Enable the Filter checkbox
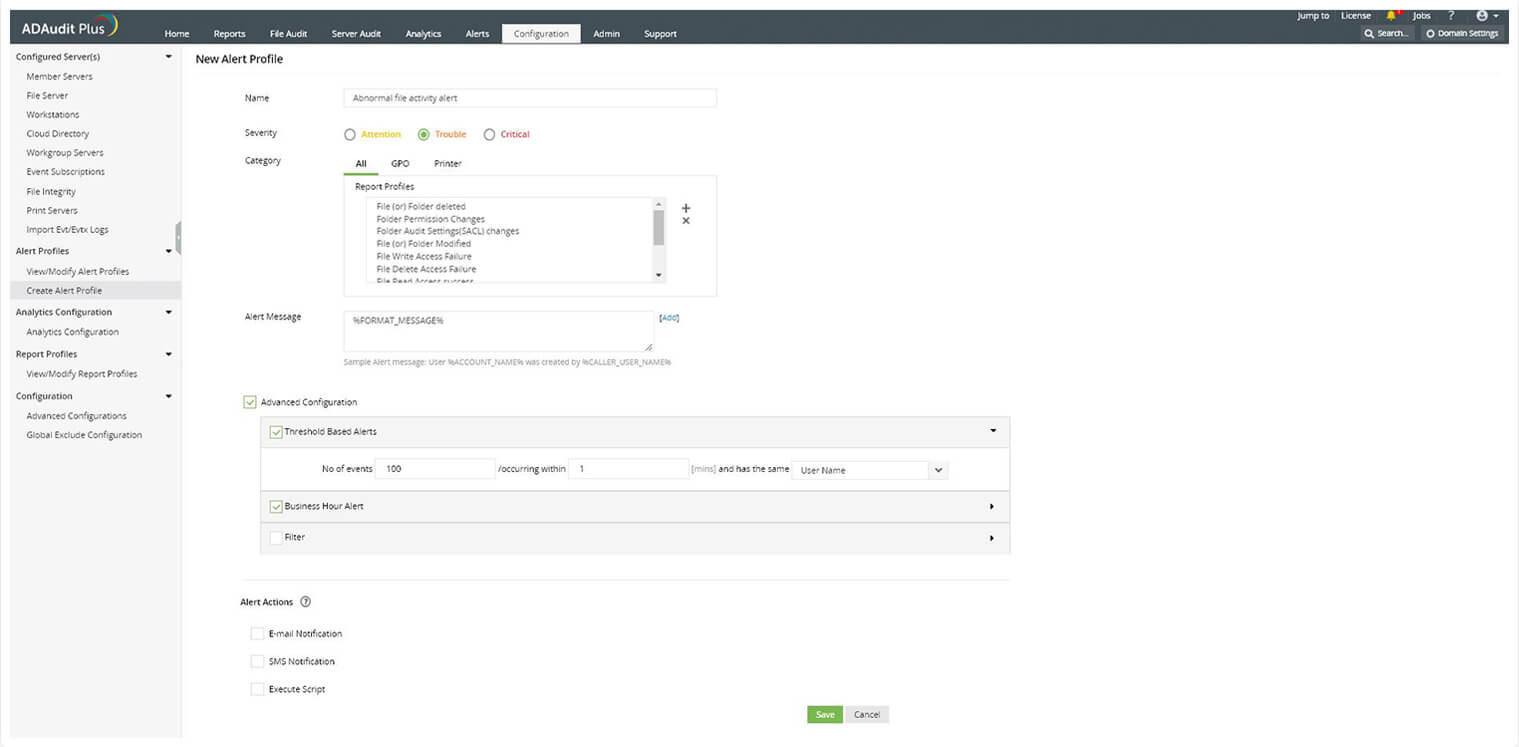The image size is (1519, 747). (277, 537)
